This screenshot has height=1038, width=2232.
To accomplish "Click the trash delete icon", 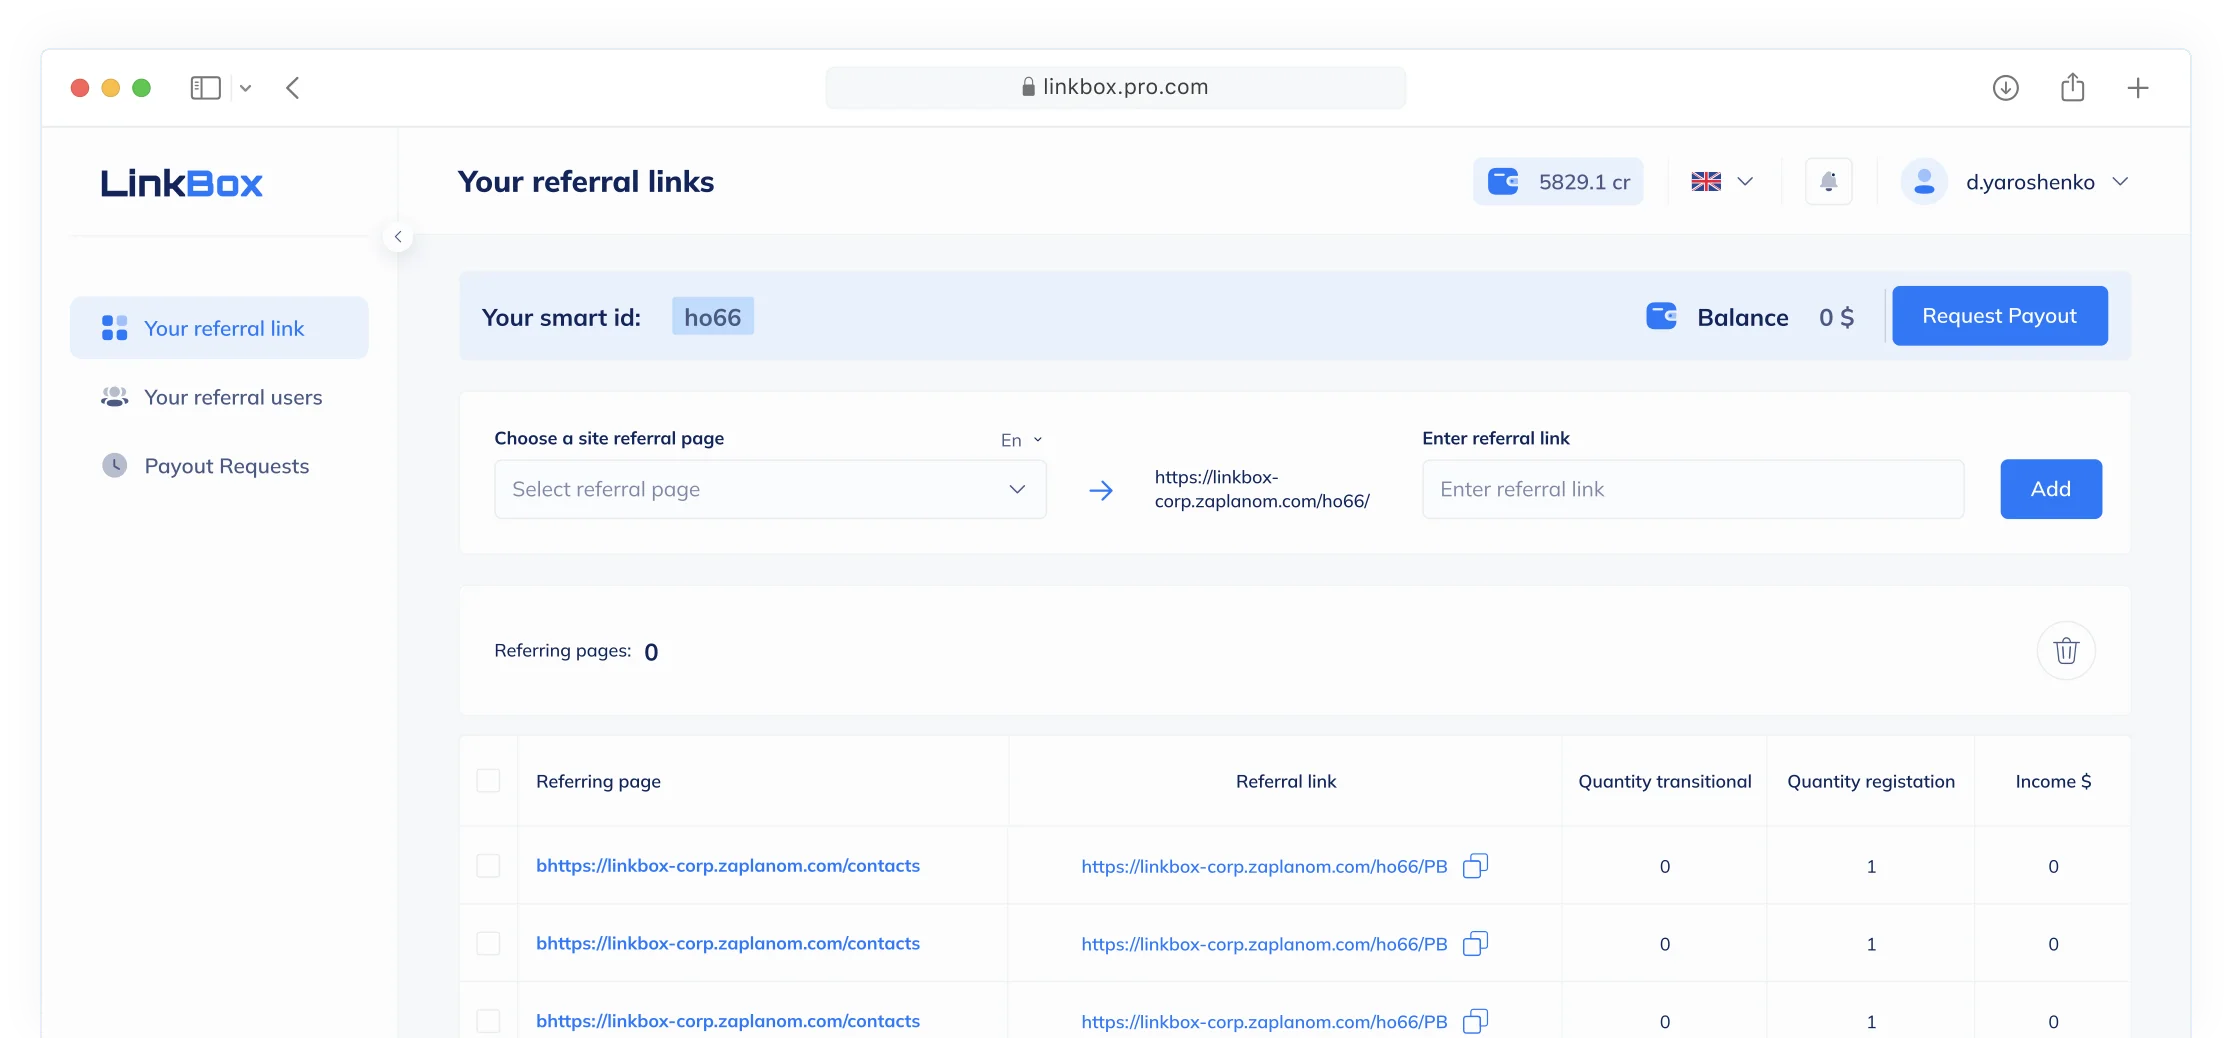I will tap(2066, 651).
